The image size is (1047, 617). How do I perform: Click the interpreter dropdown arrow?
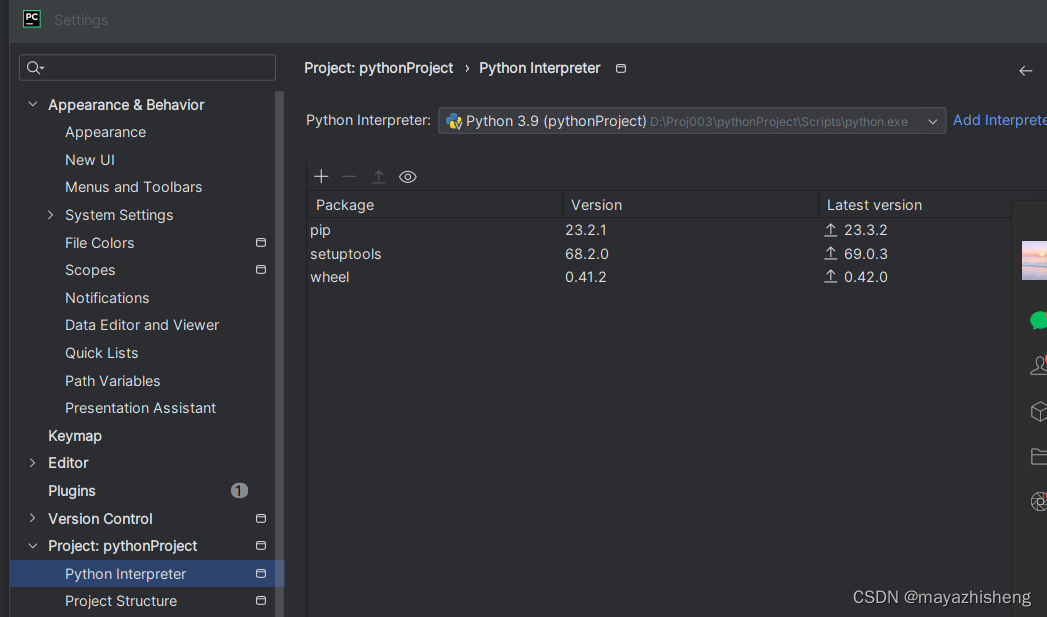[x=932, y=122]
